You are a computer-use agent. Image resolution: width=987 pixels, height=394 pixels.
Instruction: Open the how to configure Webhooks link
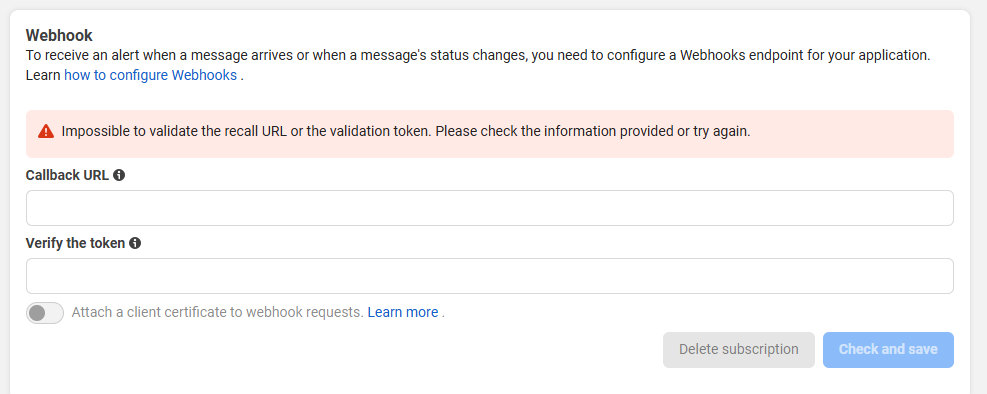(150, 76)
